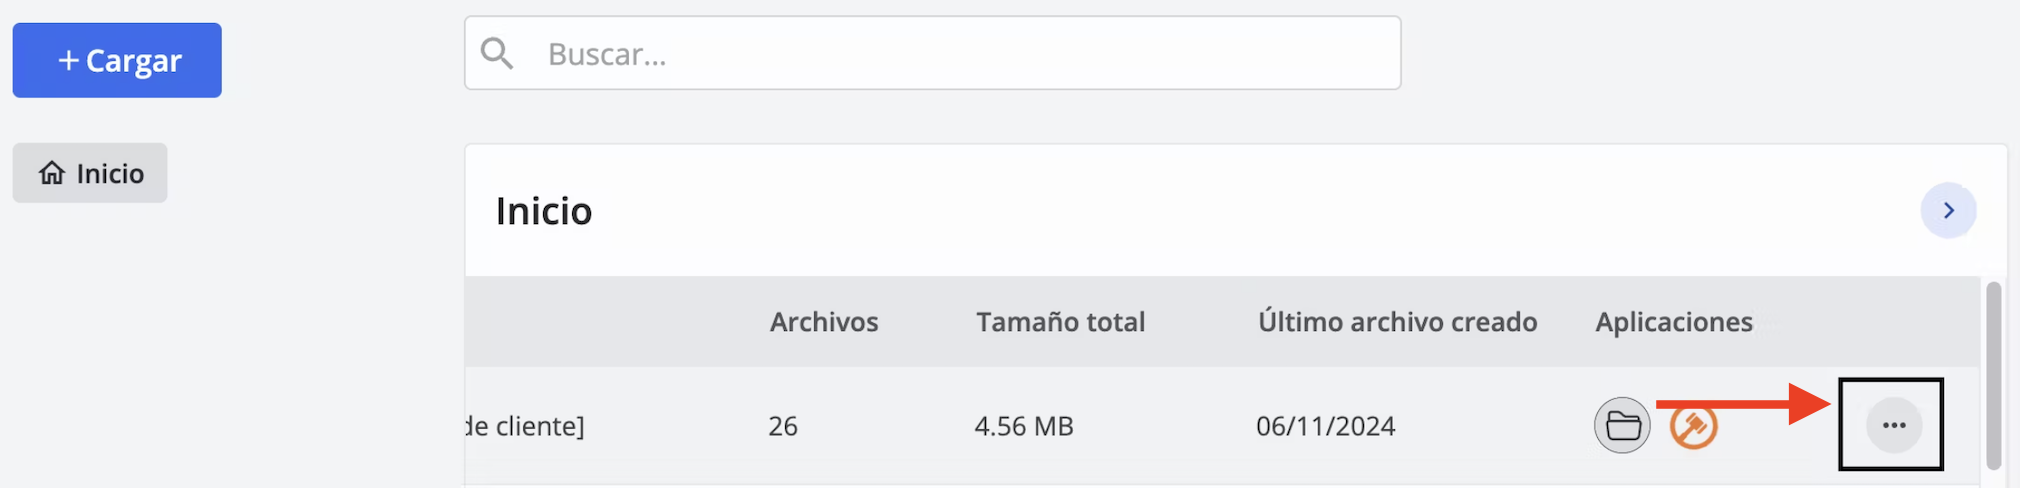Image resolution: width=2020 pixels, height=488 pixels.
Task: Click the Inicio heading in the panel
Action: tap(544, 211)
